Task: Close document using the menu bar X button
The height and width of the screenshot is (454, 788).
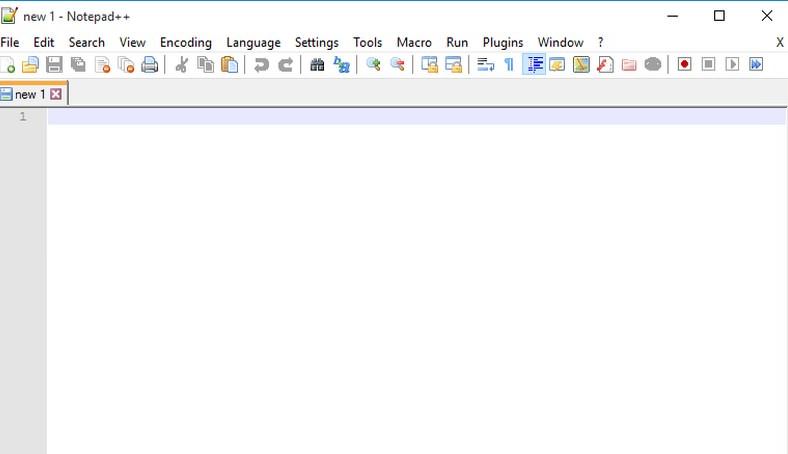Action: click(779, 42)
